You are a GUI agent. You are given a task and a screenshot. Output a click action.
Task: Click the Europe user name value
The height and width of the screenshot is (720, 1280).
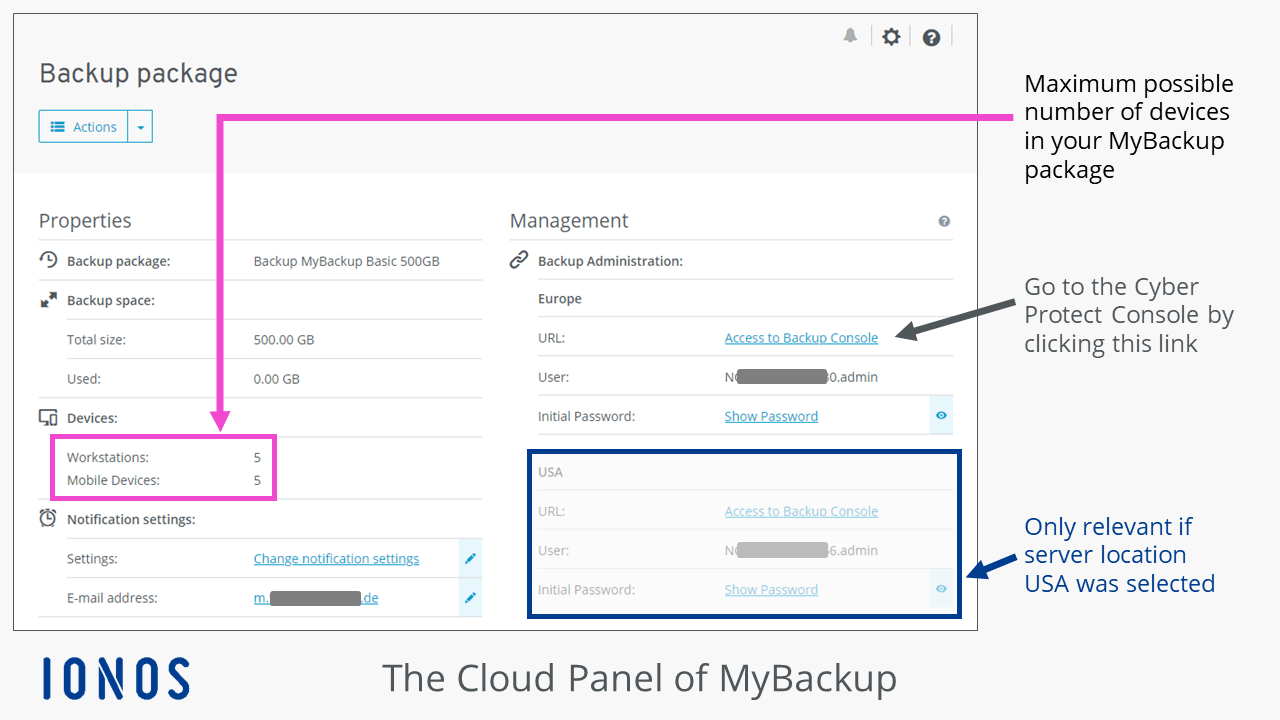pyautogui.click(x=801, y=377)
